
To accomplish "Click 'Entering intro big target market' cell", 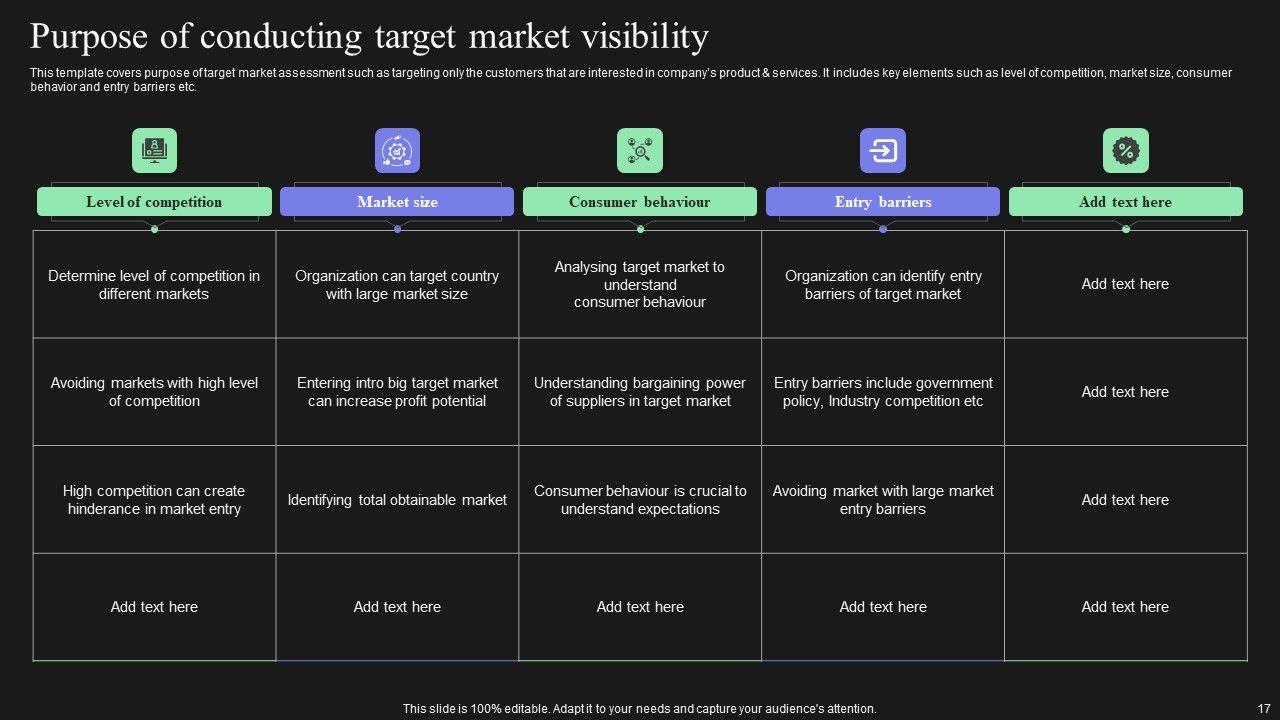I will pos(397,392).
